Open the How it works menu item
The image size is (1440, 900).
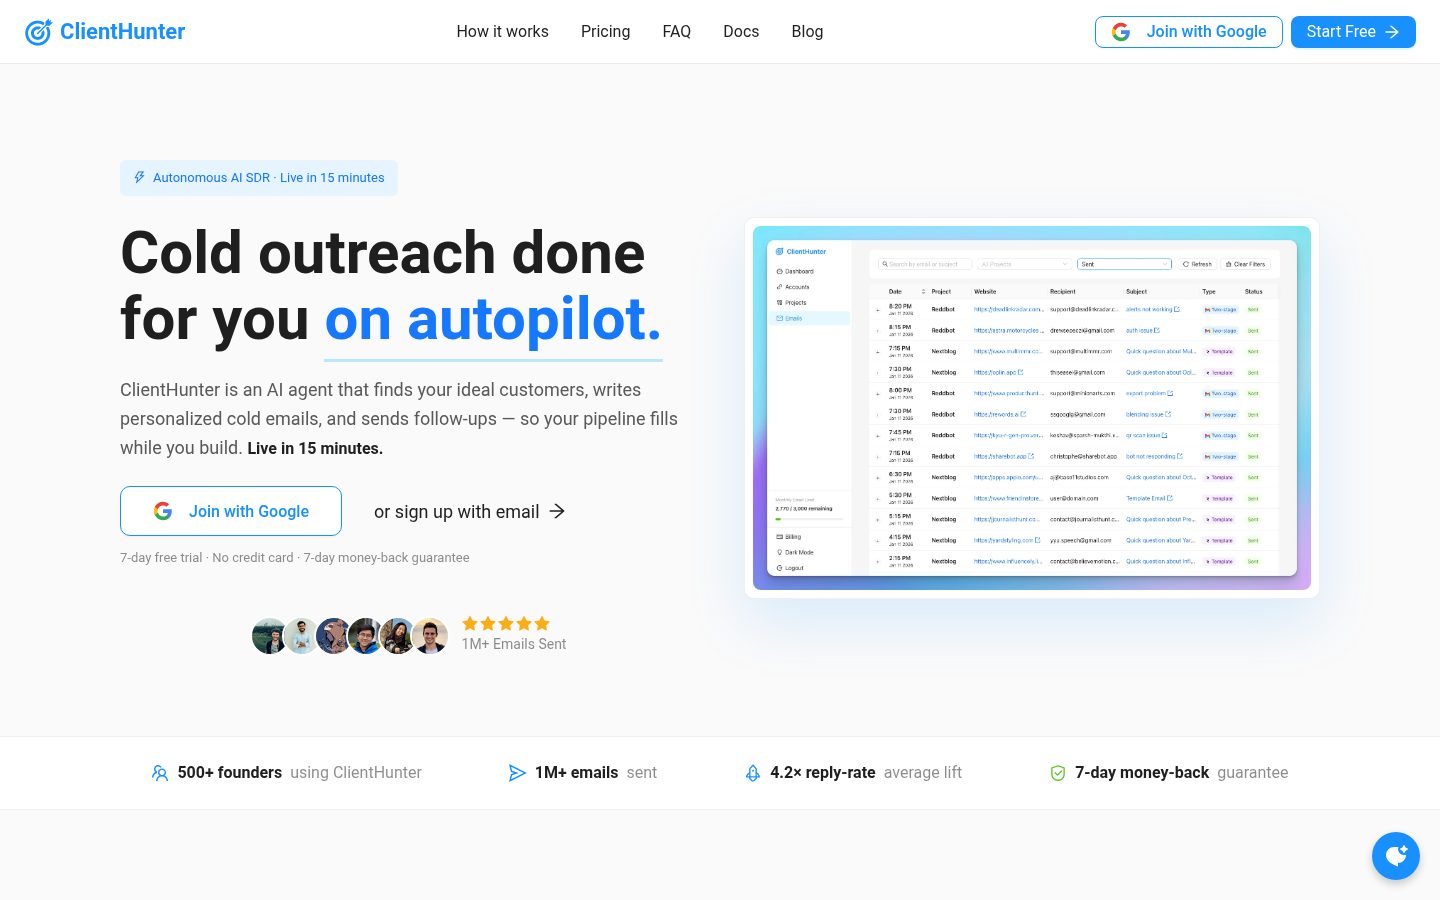(x=503, y=32)
